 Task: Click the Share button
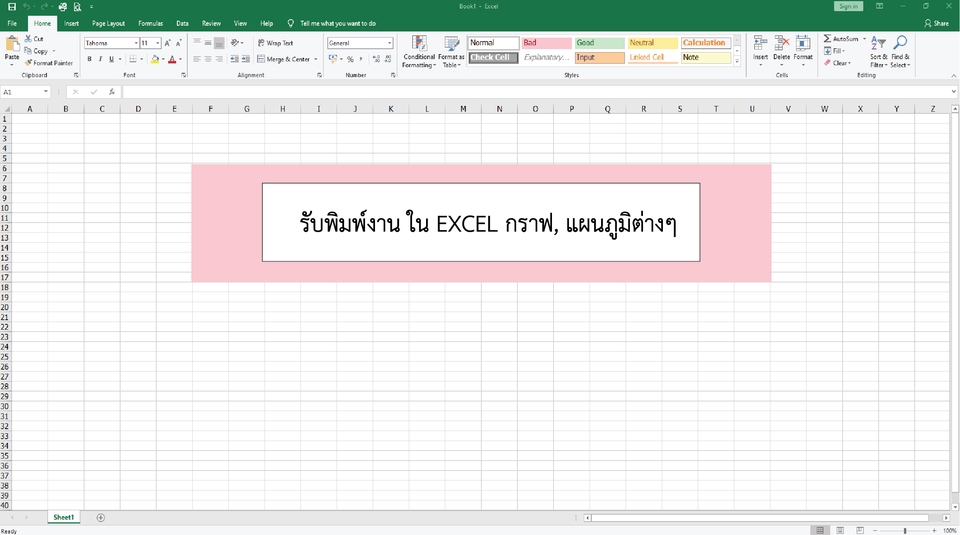(937, 23)
